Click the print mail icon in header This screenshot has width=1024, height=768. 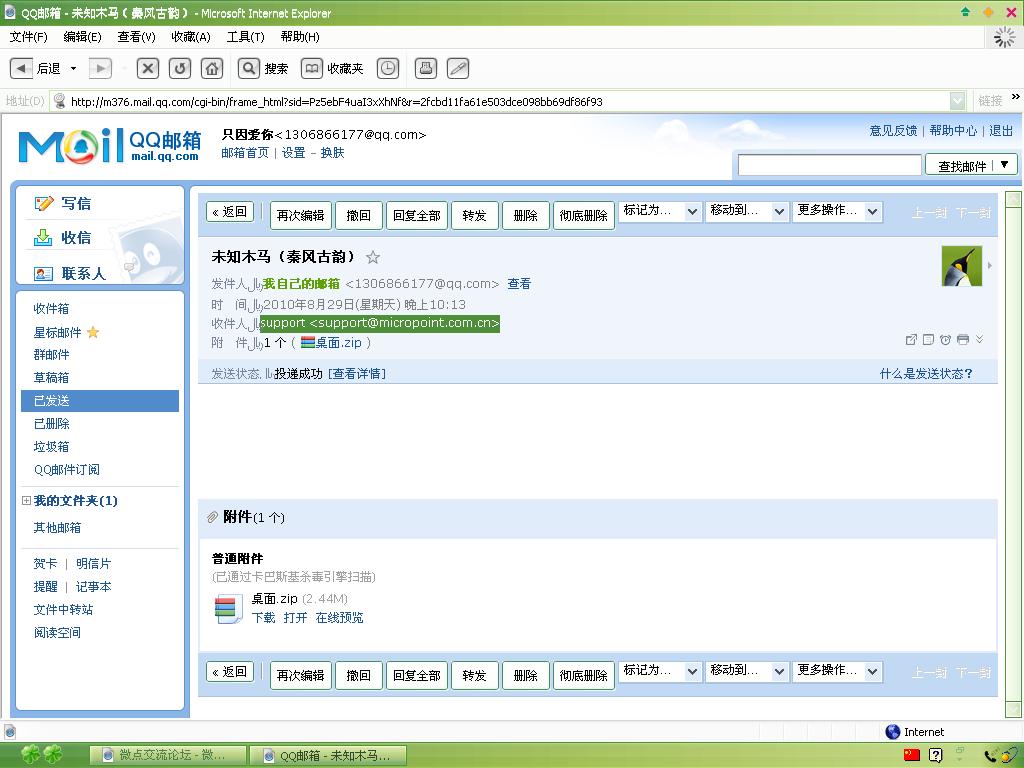pyautogui.click(x=963, y=340)
